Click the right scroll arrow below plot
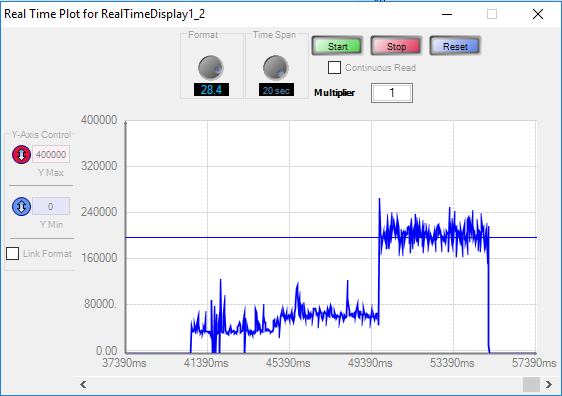The image size is (562, 396). pyautogui.click(x=548, y=385)
